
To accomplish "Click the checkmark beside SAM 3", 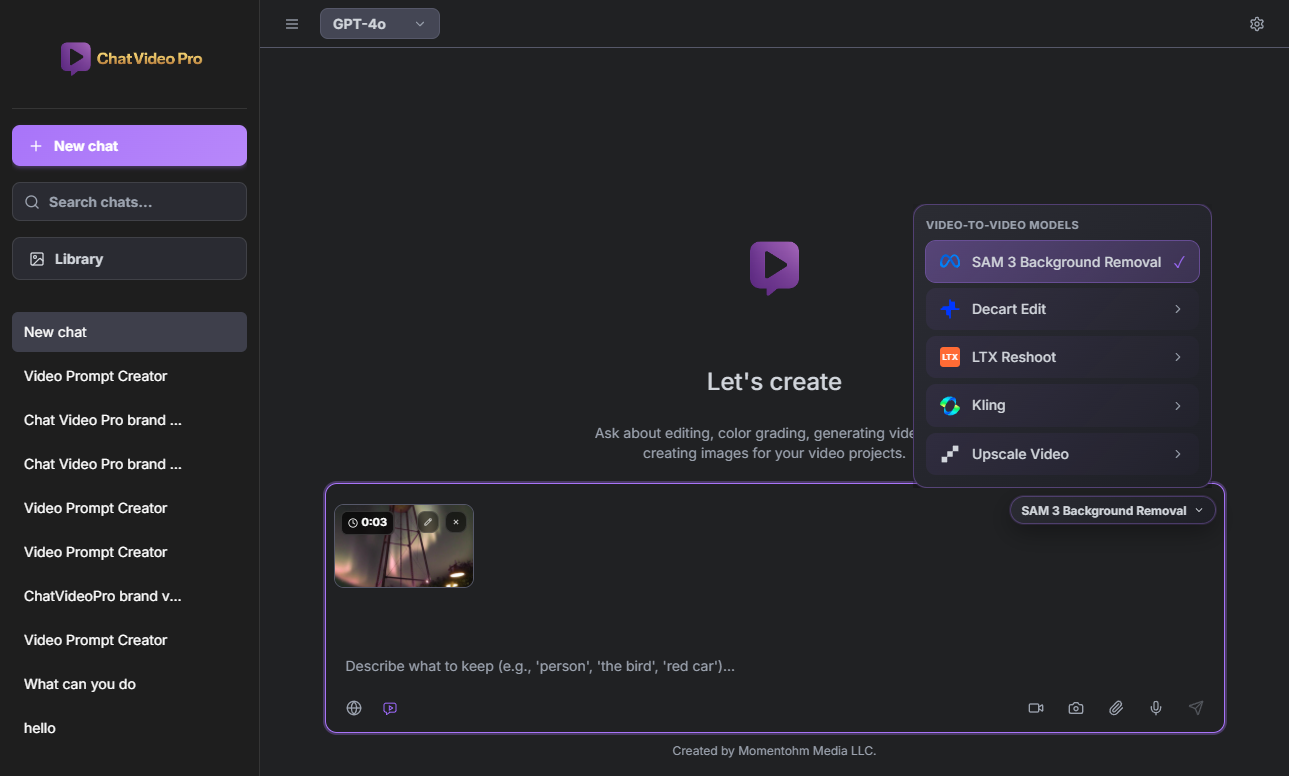I will (x=1179, y=262).
